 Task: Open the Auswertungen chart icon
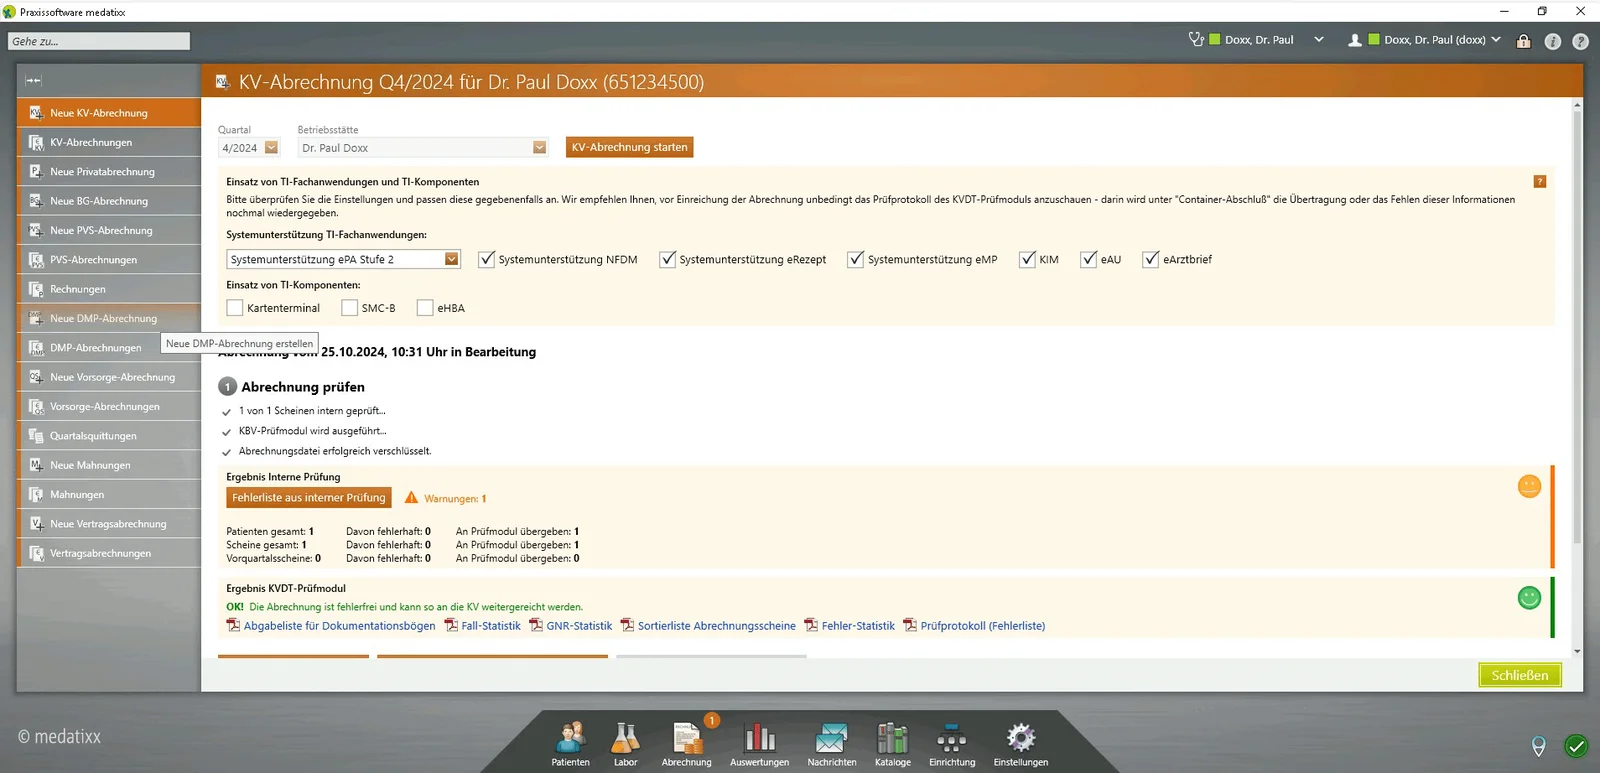point(759,744)
